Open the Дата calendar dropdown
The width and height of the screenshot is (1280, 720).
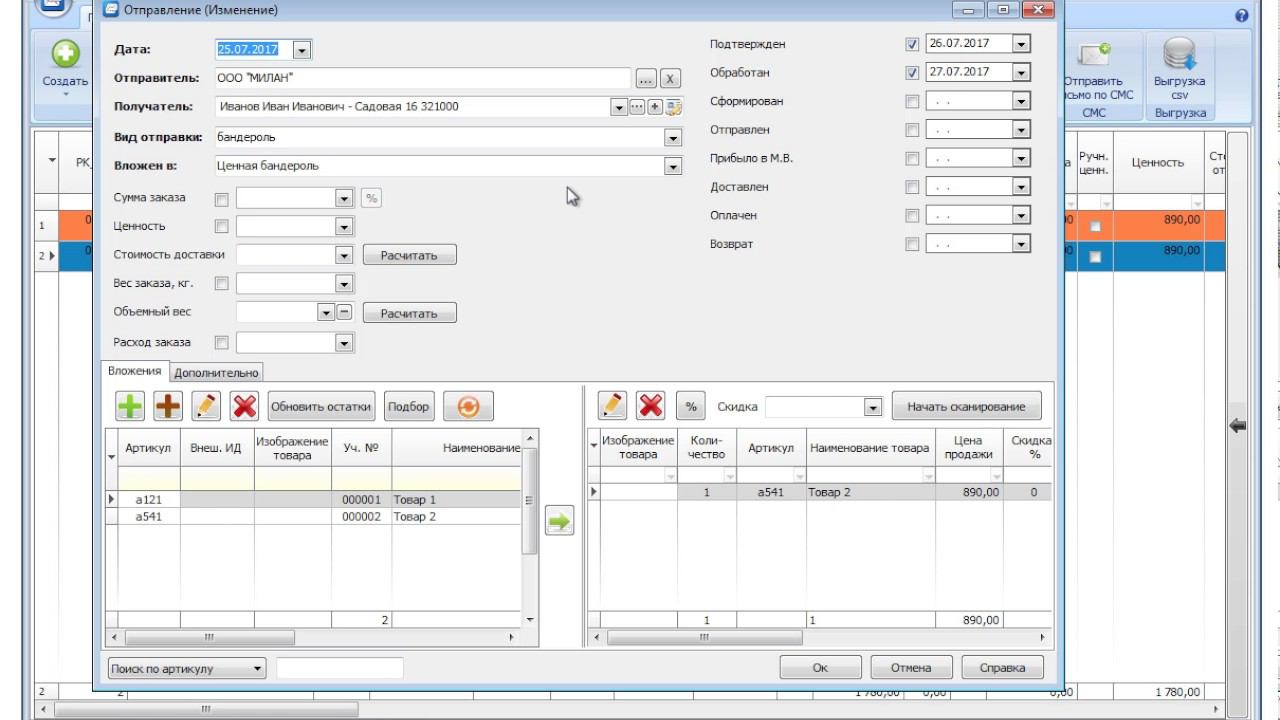pyautogui.click(x=302, y=49)
